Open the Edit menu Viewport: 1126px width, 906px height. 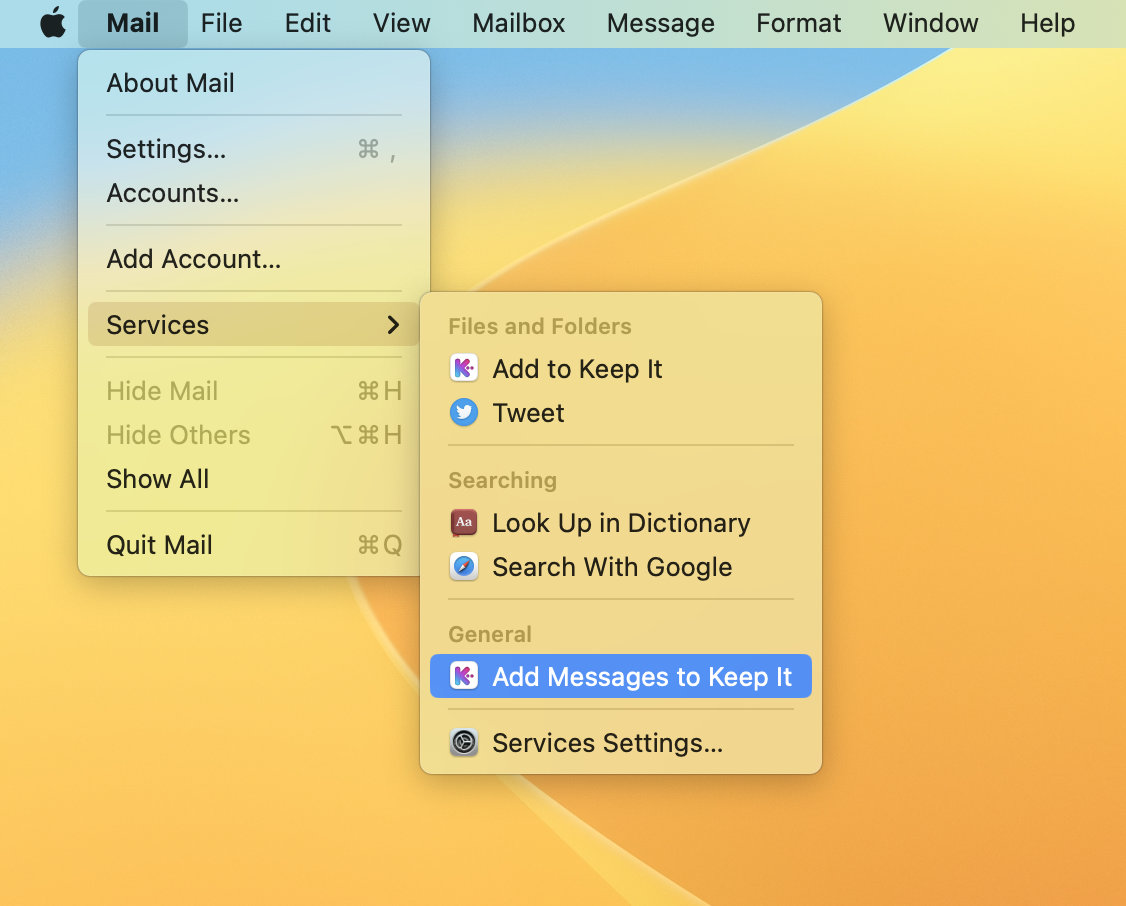click(x=307, y=23)
